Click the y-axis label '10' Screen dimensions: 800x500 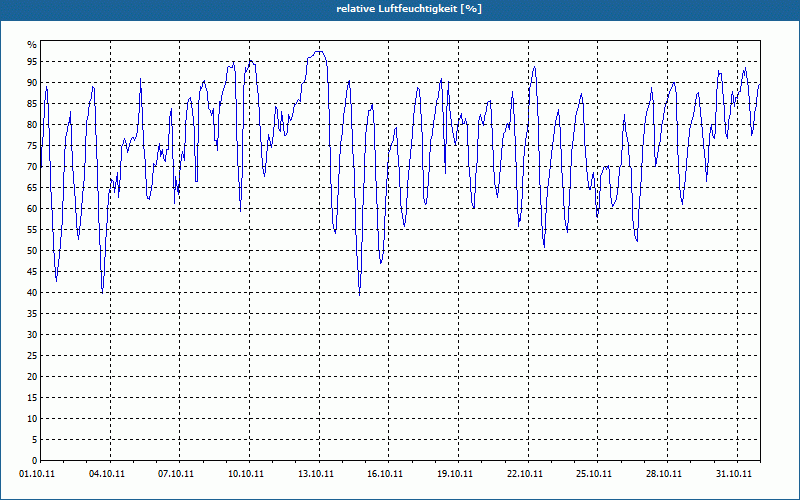[x=32, y=418]
